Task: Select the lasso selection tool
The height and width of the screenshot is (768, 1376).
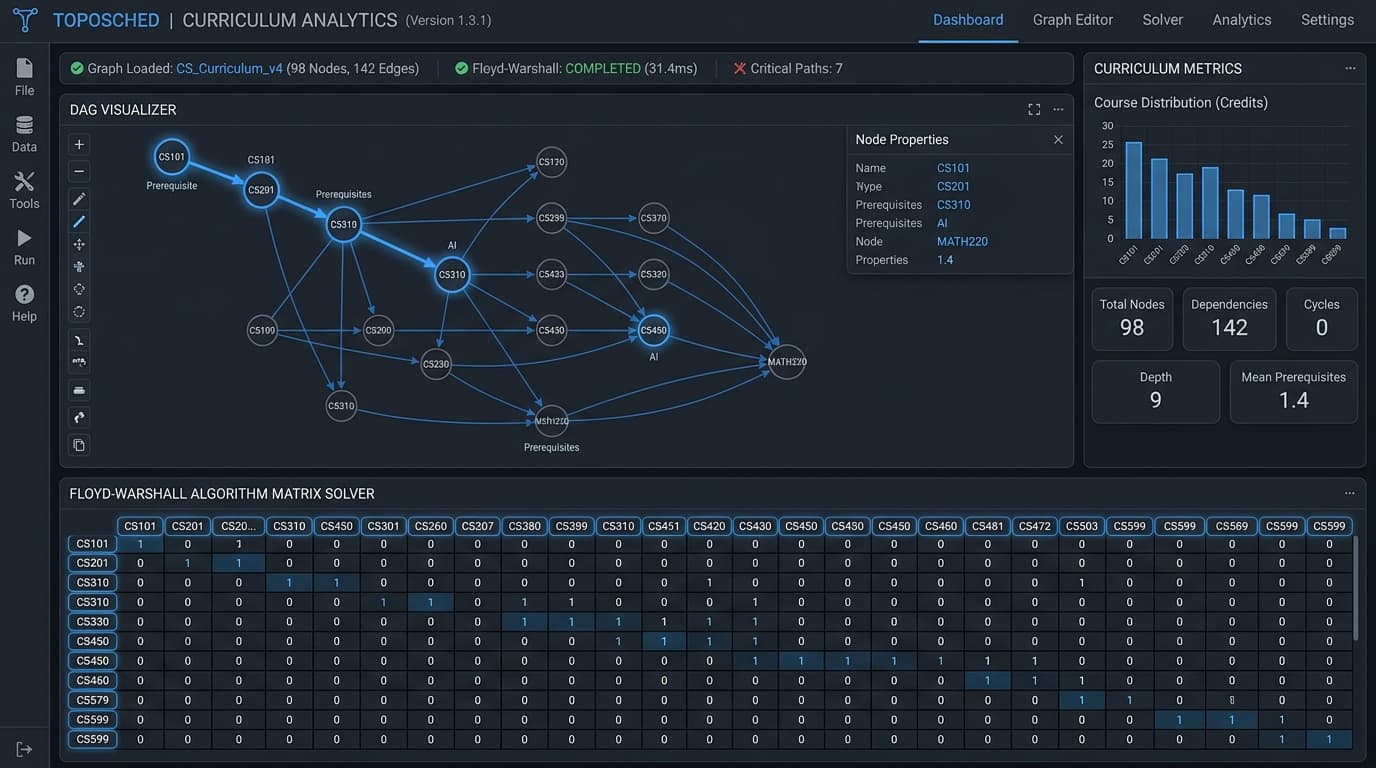Action: click(x=79, y=289)
